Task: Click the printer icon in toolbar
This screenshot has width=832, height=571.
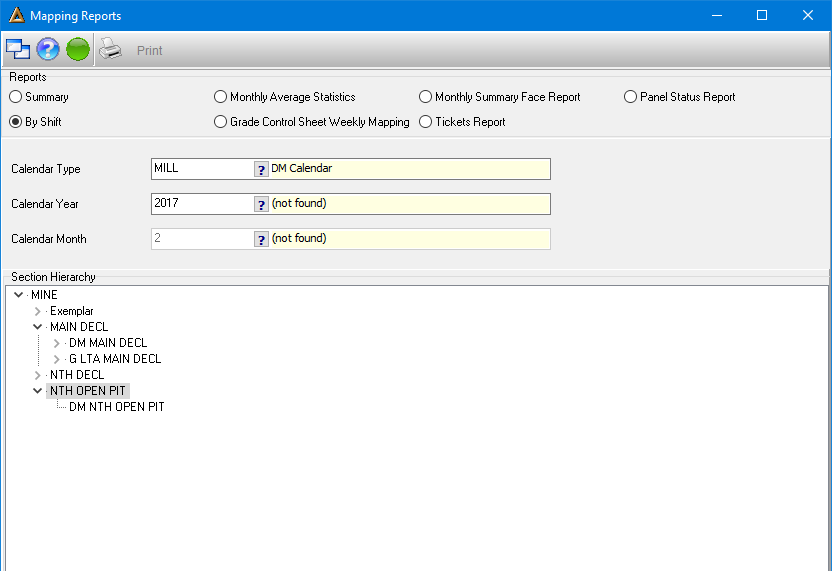Action: (110, 49)
